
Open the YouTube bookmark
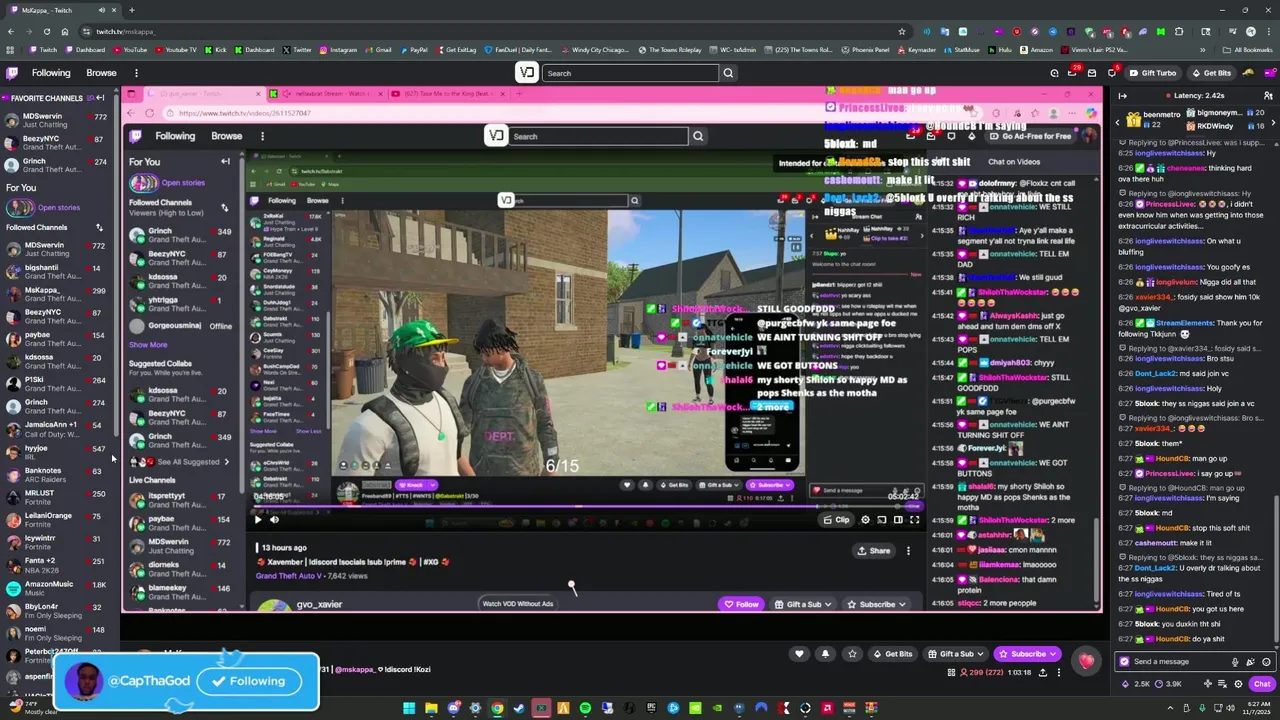pyautogui.click(x=130, y=50)
